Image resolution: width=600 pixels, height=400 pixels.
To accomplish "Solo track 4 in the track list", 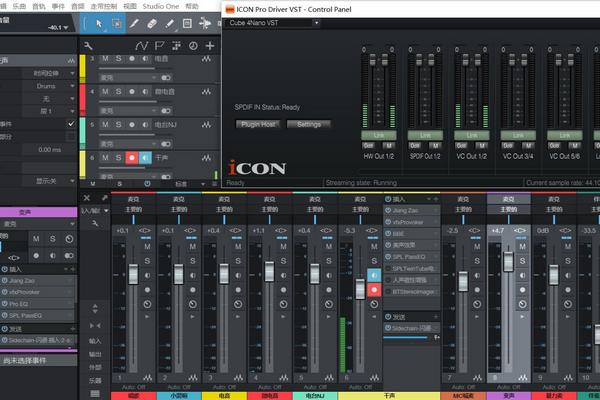I will click(118, 92).
